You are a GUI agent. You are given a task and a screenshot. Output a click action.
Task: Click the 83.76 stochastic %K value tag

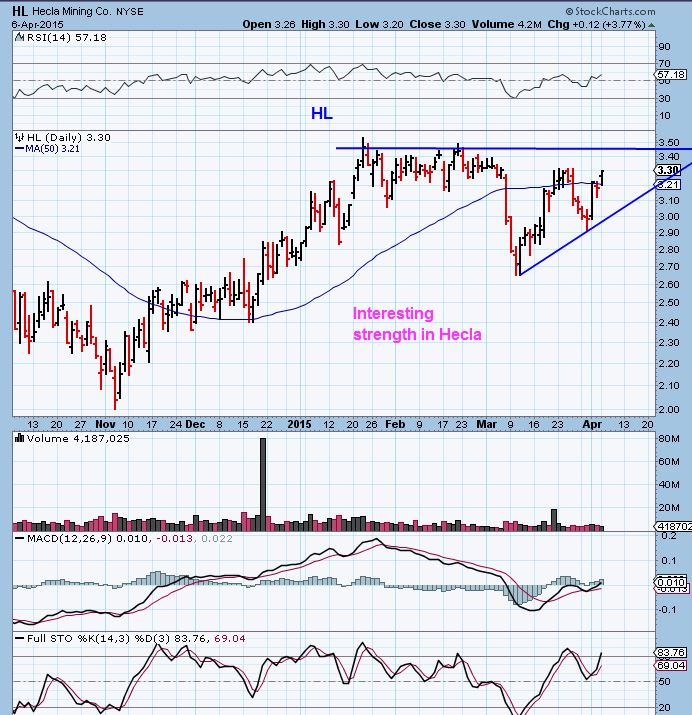(x=671, y=653)
